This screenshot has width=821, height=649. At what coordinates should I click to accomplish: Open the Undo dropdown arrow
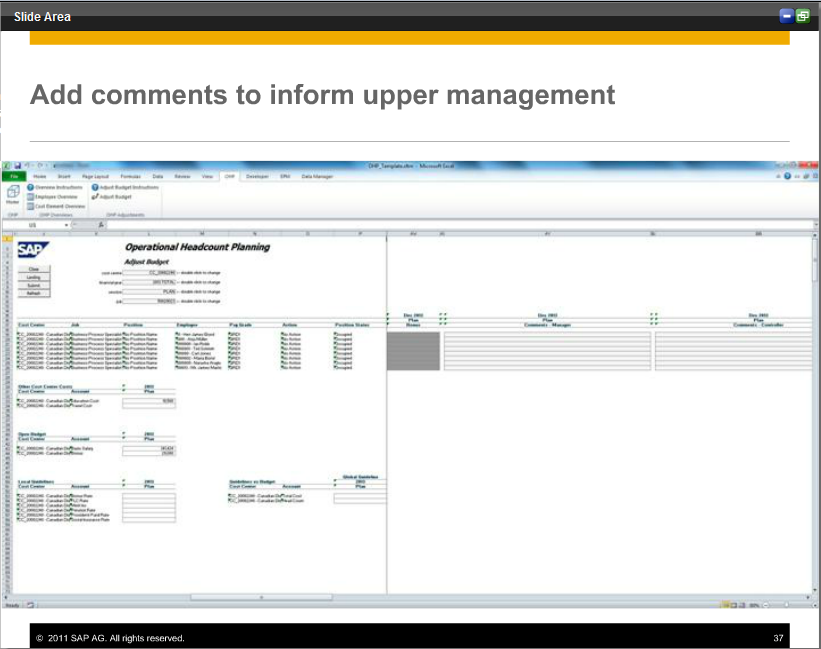click(x=31, y=166)
